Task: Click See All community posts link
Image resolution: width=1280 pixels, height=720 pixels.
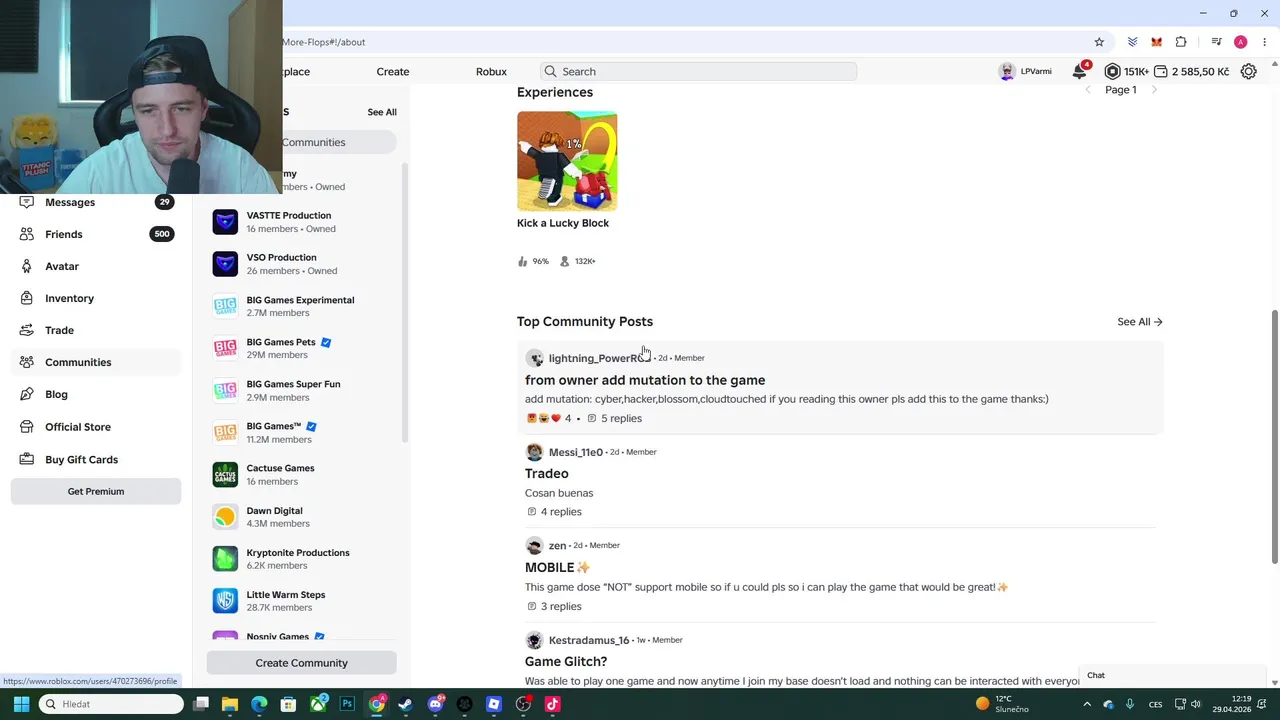Action: coord(1140,321)
